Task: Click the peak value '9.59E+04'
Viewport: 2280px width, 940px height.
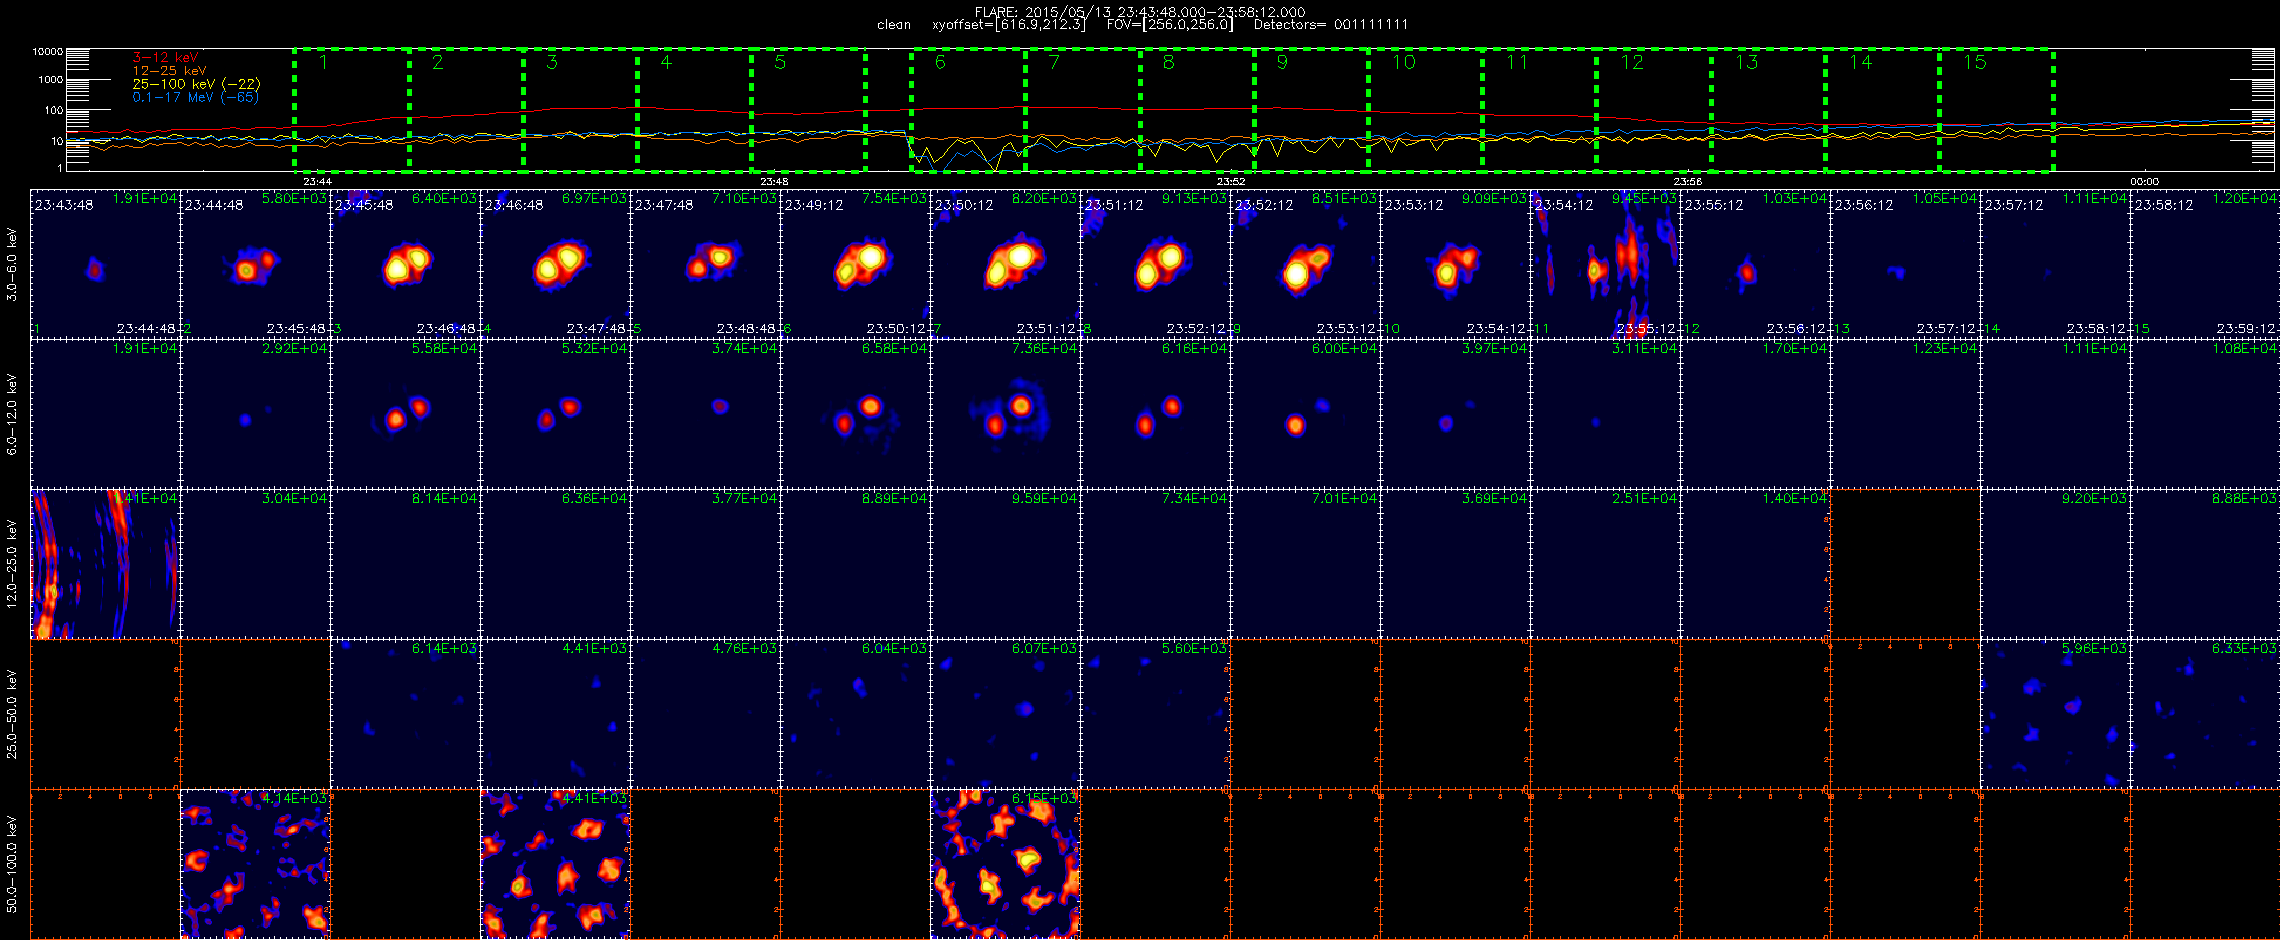Action: [x=1044, y=499]
